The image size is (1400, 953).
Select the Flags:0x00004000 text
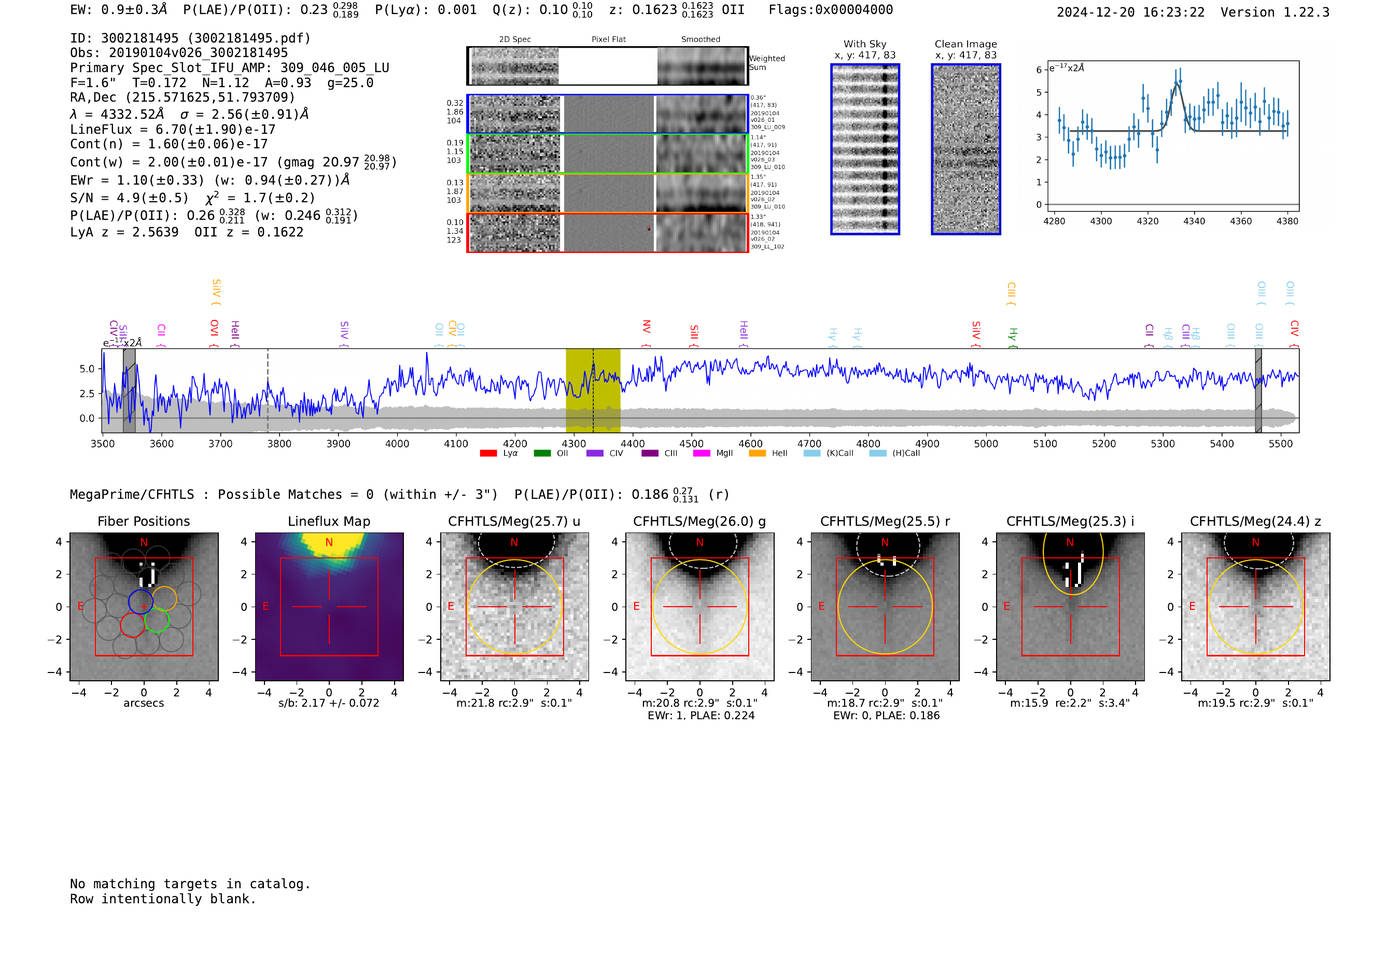(x=831, y=10)
